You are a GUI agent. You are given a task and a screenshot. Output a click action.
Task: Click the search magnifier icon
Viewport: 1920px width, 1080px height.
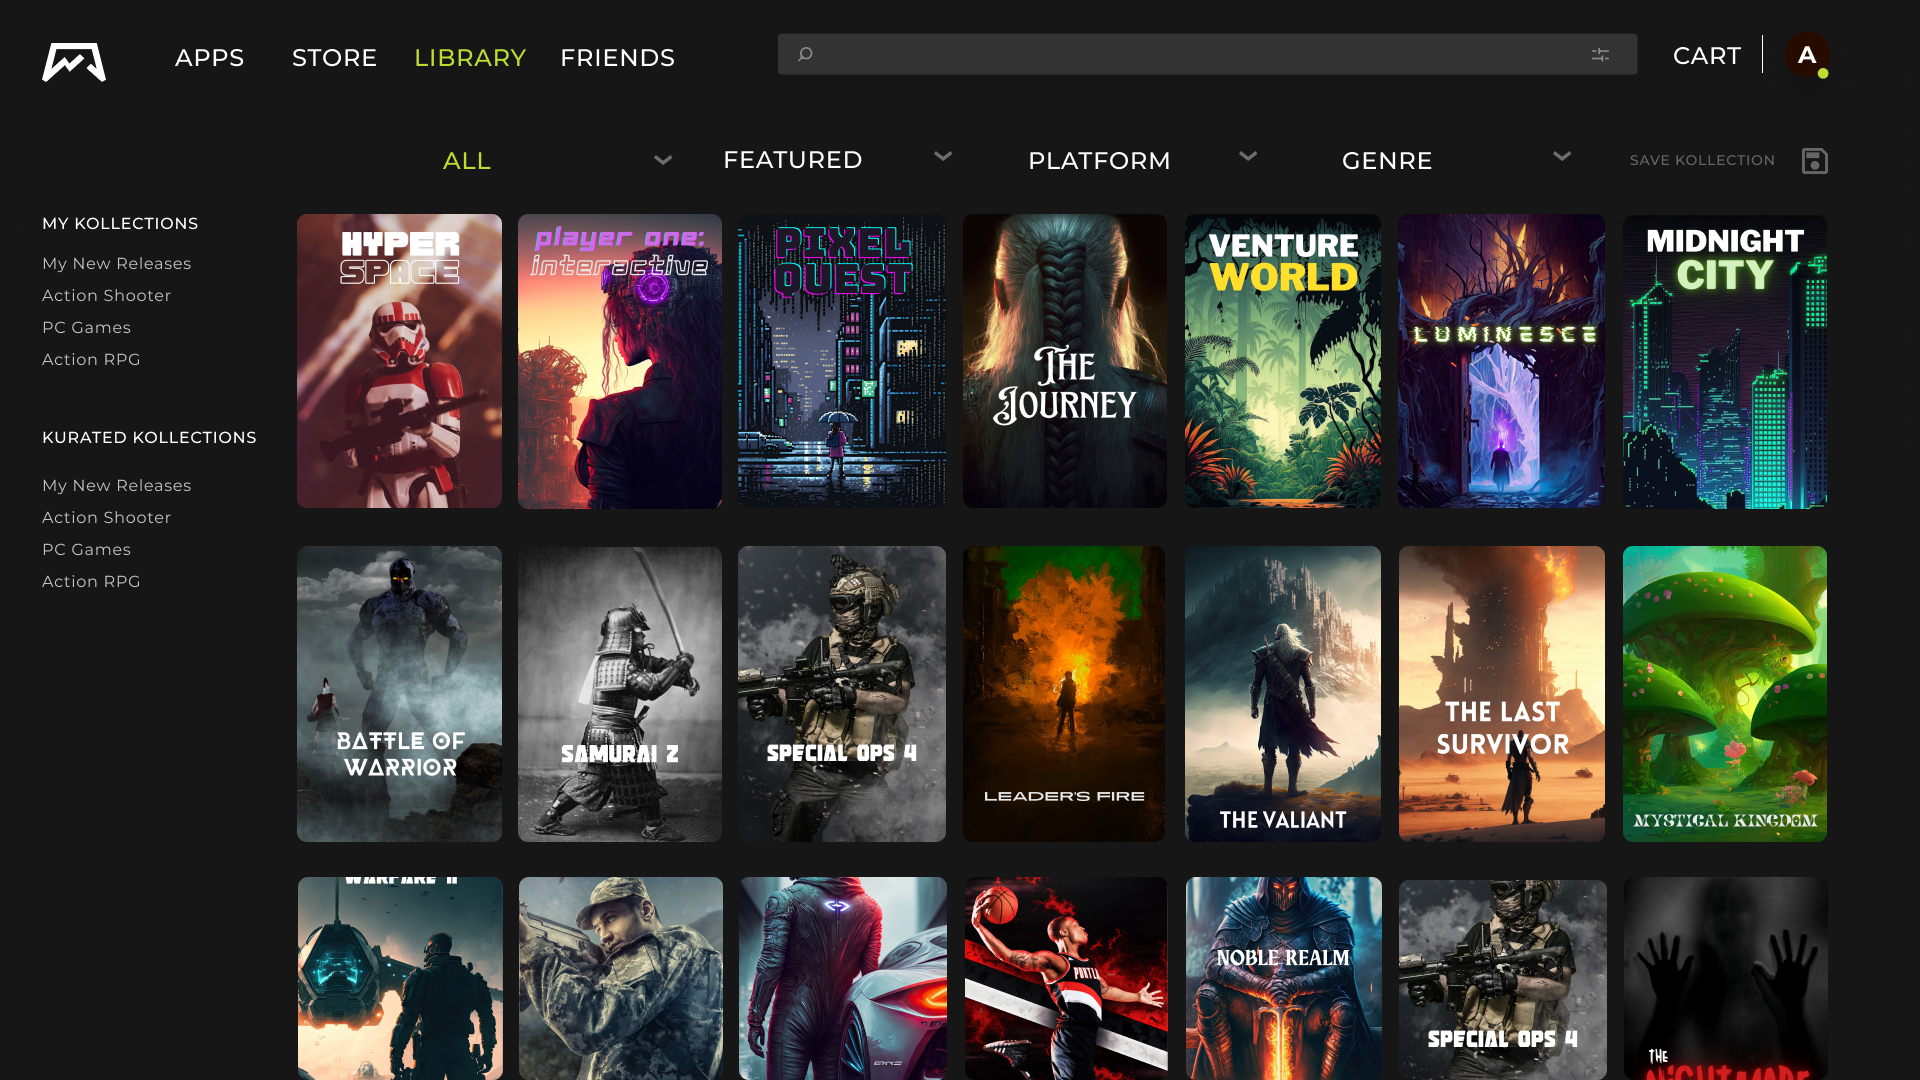pyautogui.click(x=805, y=55)
